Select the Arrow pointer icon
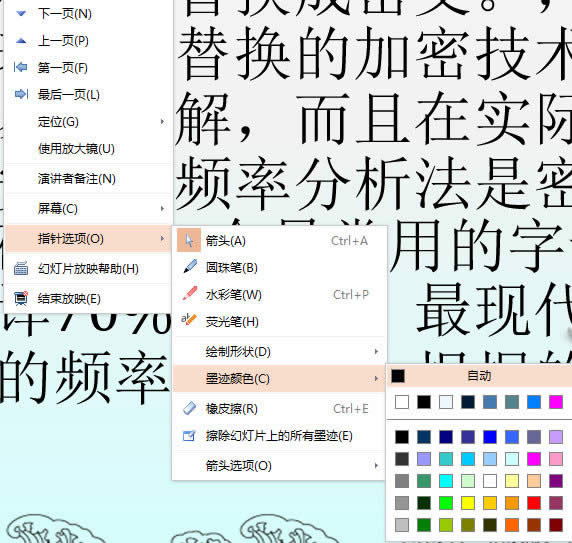572x543 pixels. pyautogui.click(x=189, y=240)
